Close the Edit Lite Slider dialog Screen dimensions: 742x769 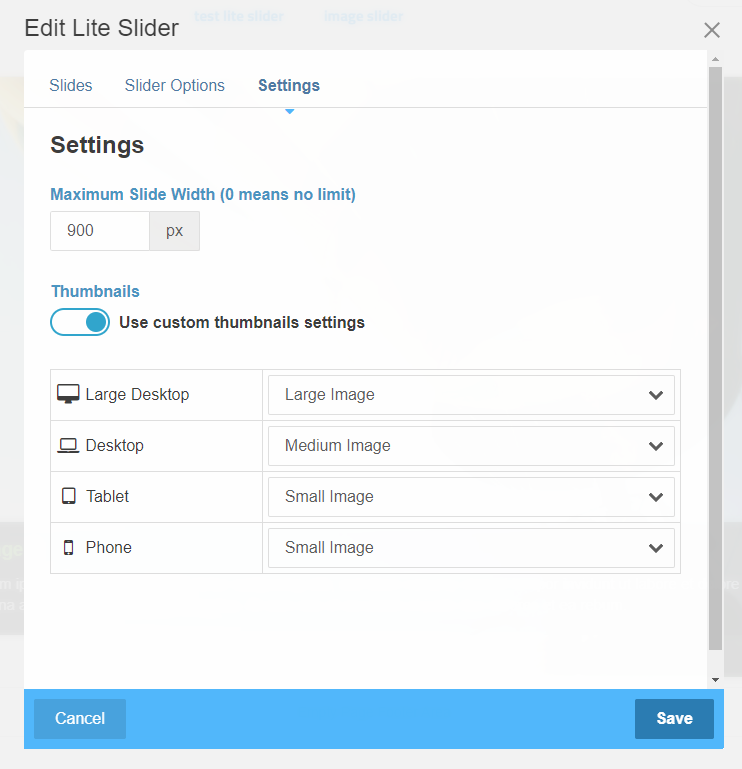coord(712,30)
